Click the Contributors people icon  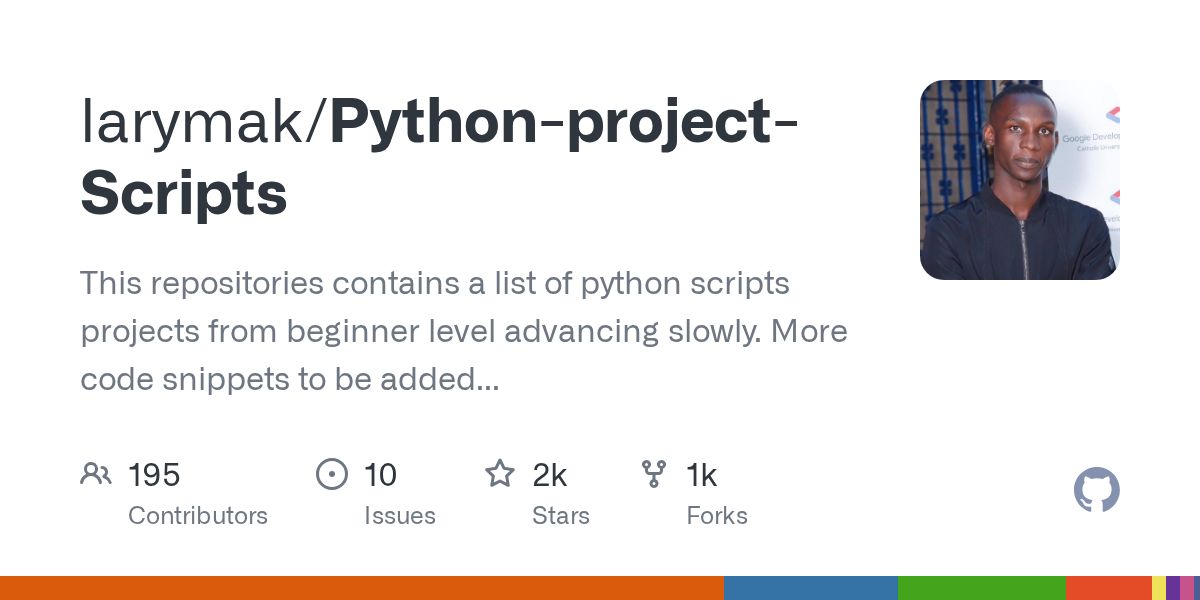96,473
